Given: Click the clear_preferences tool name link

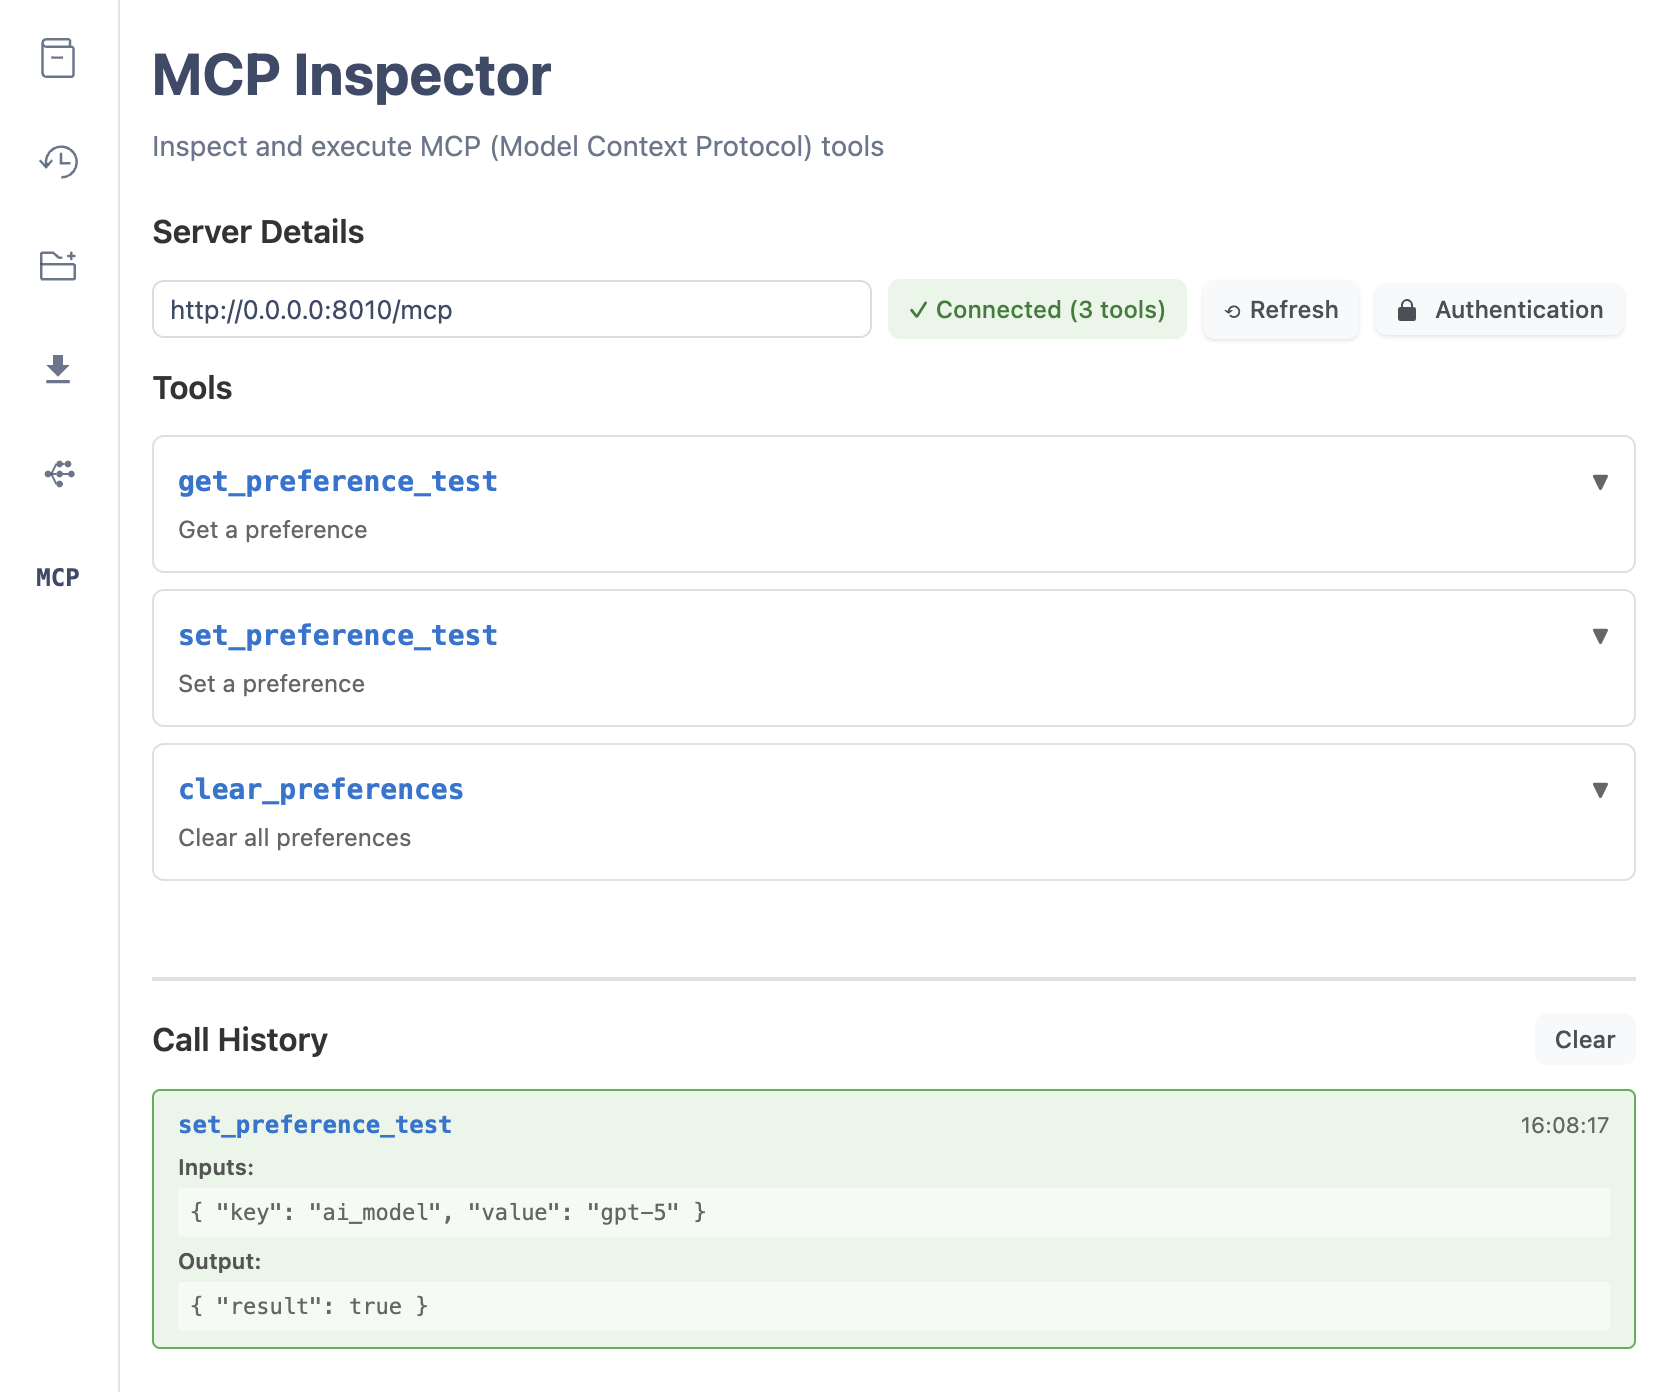Looking at the screenshot, I should 321,789.
